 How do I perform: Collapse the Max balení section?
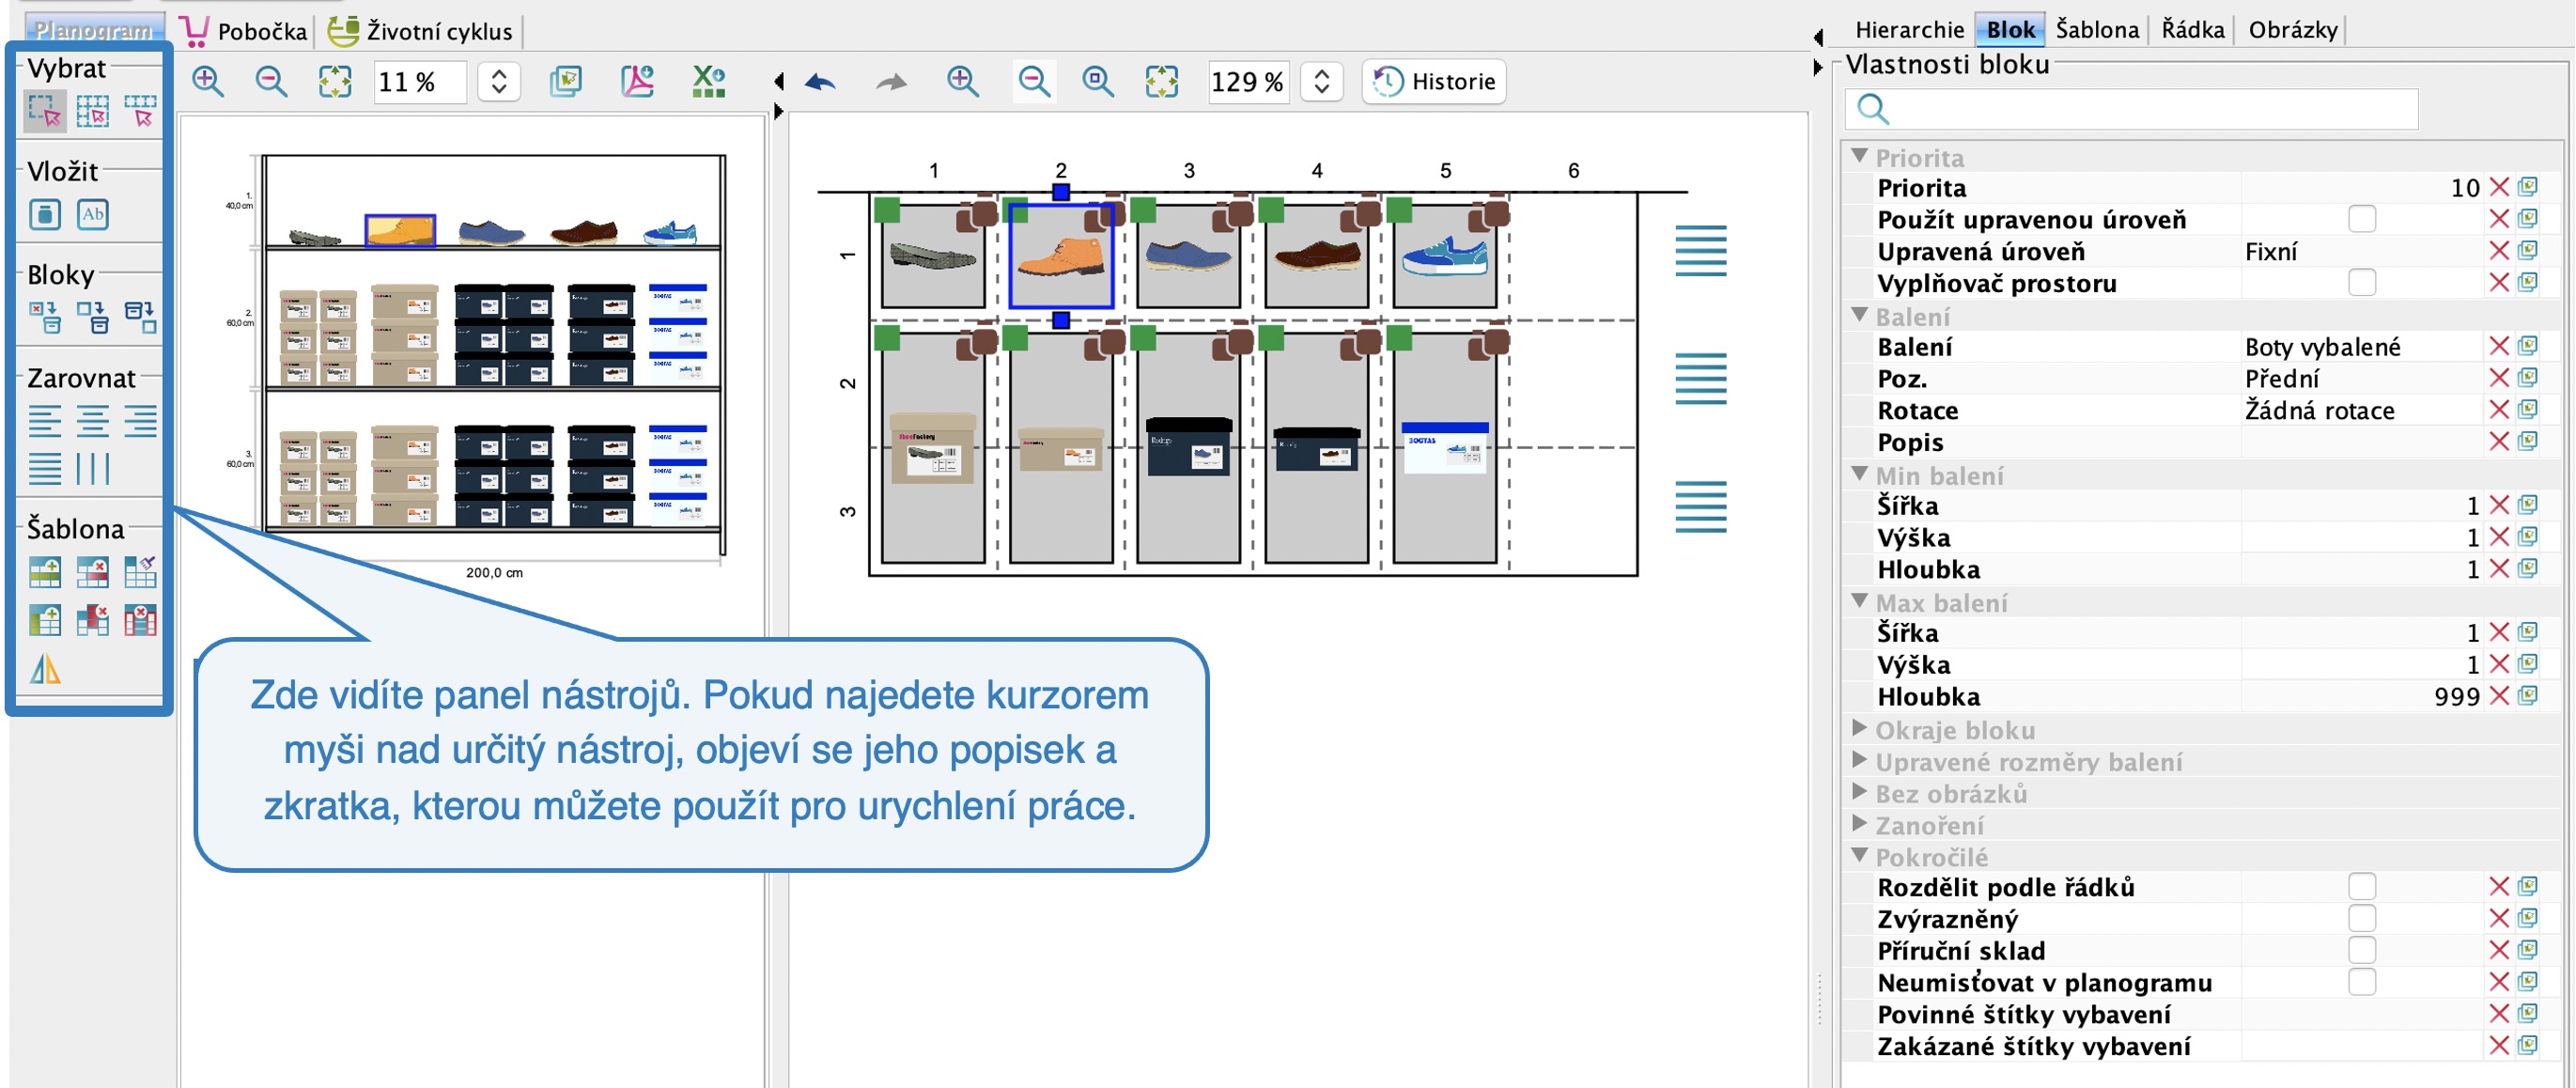[x=1859, y=601]
